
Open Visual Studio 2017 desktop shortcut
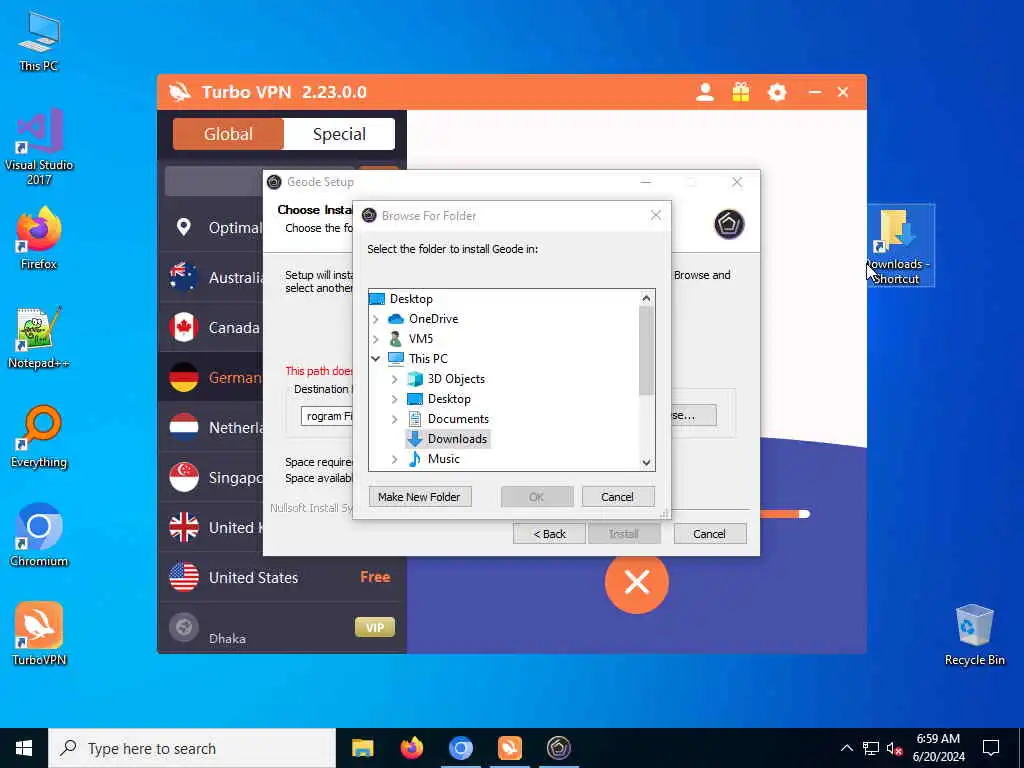pyautogui.click(x=39, y=148)
